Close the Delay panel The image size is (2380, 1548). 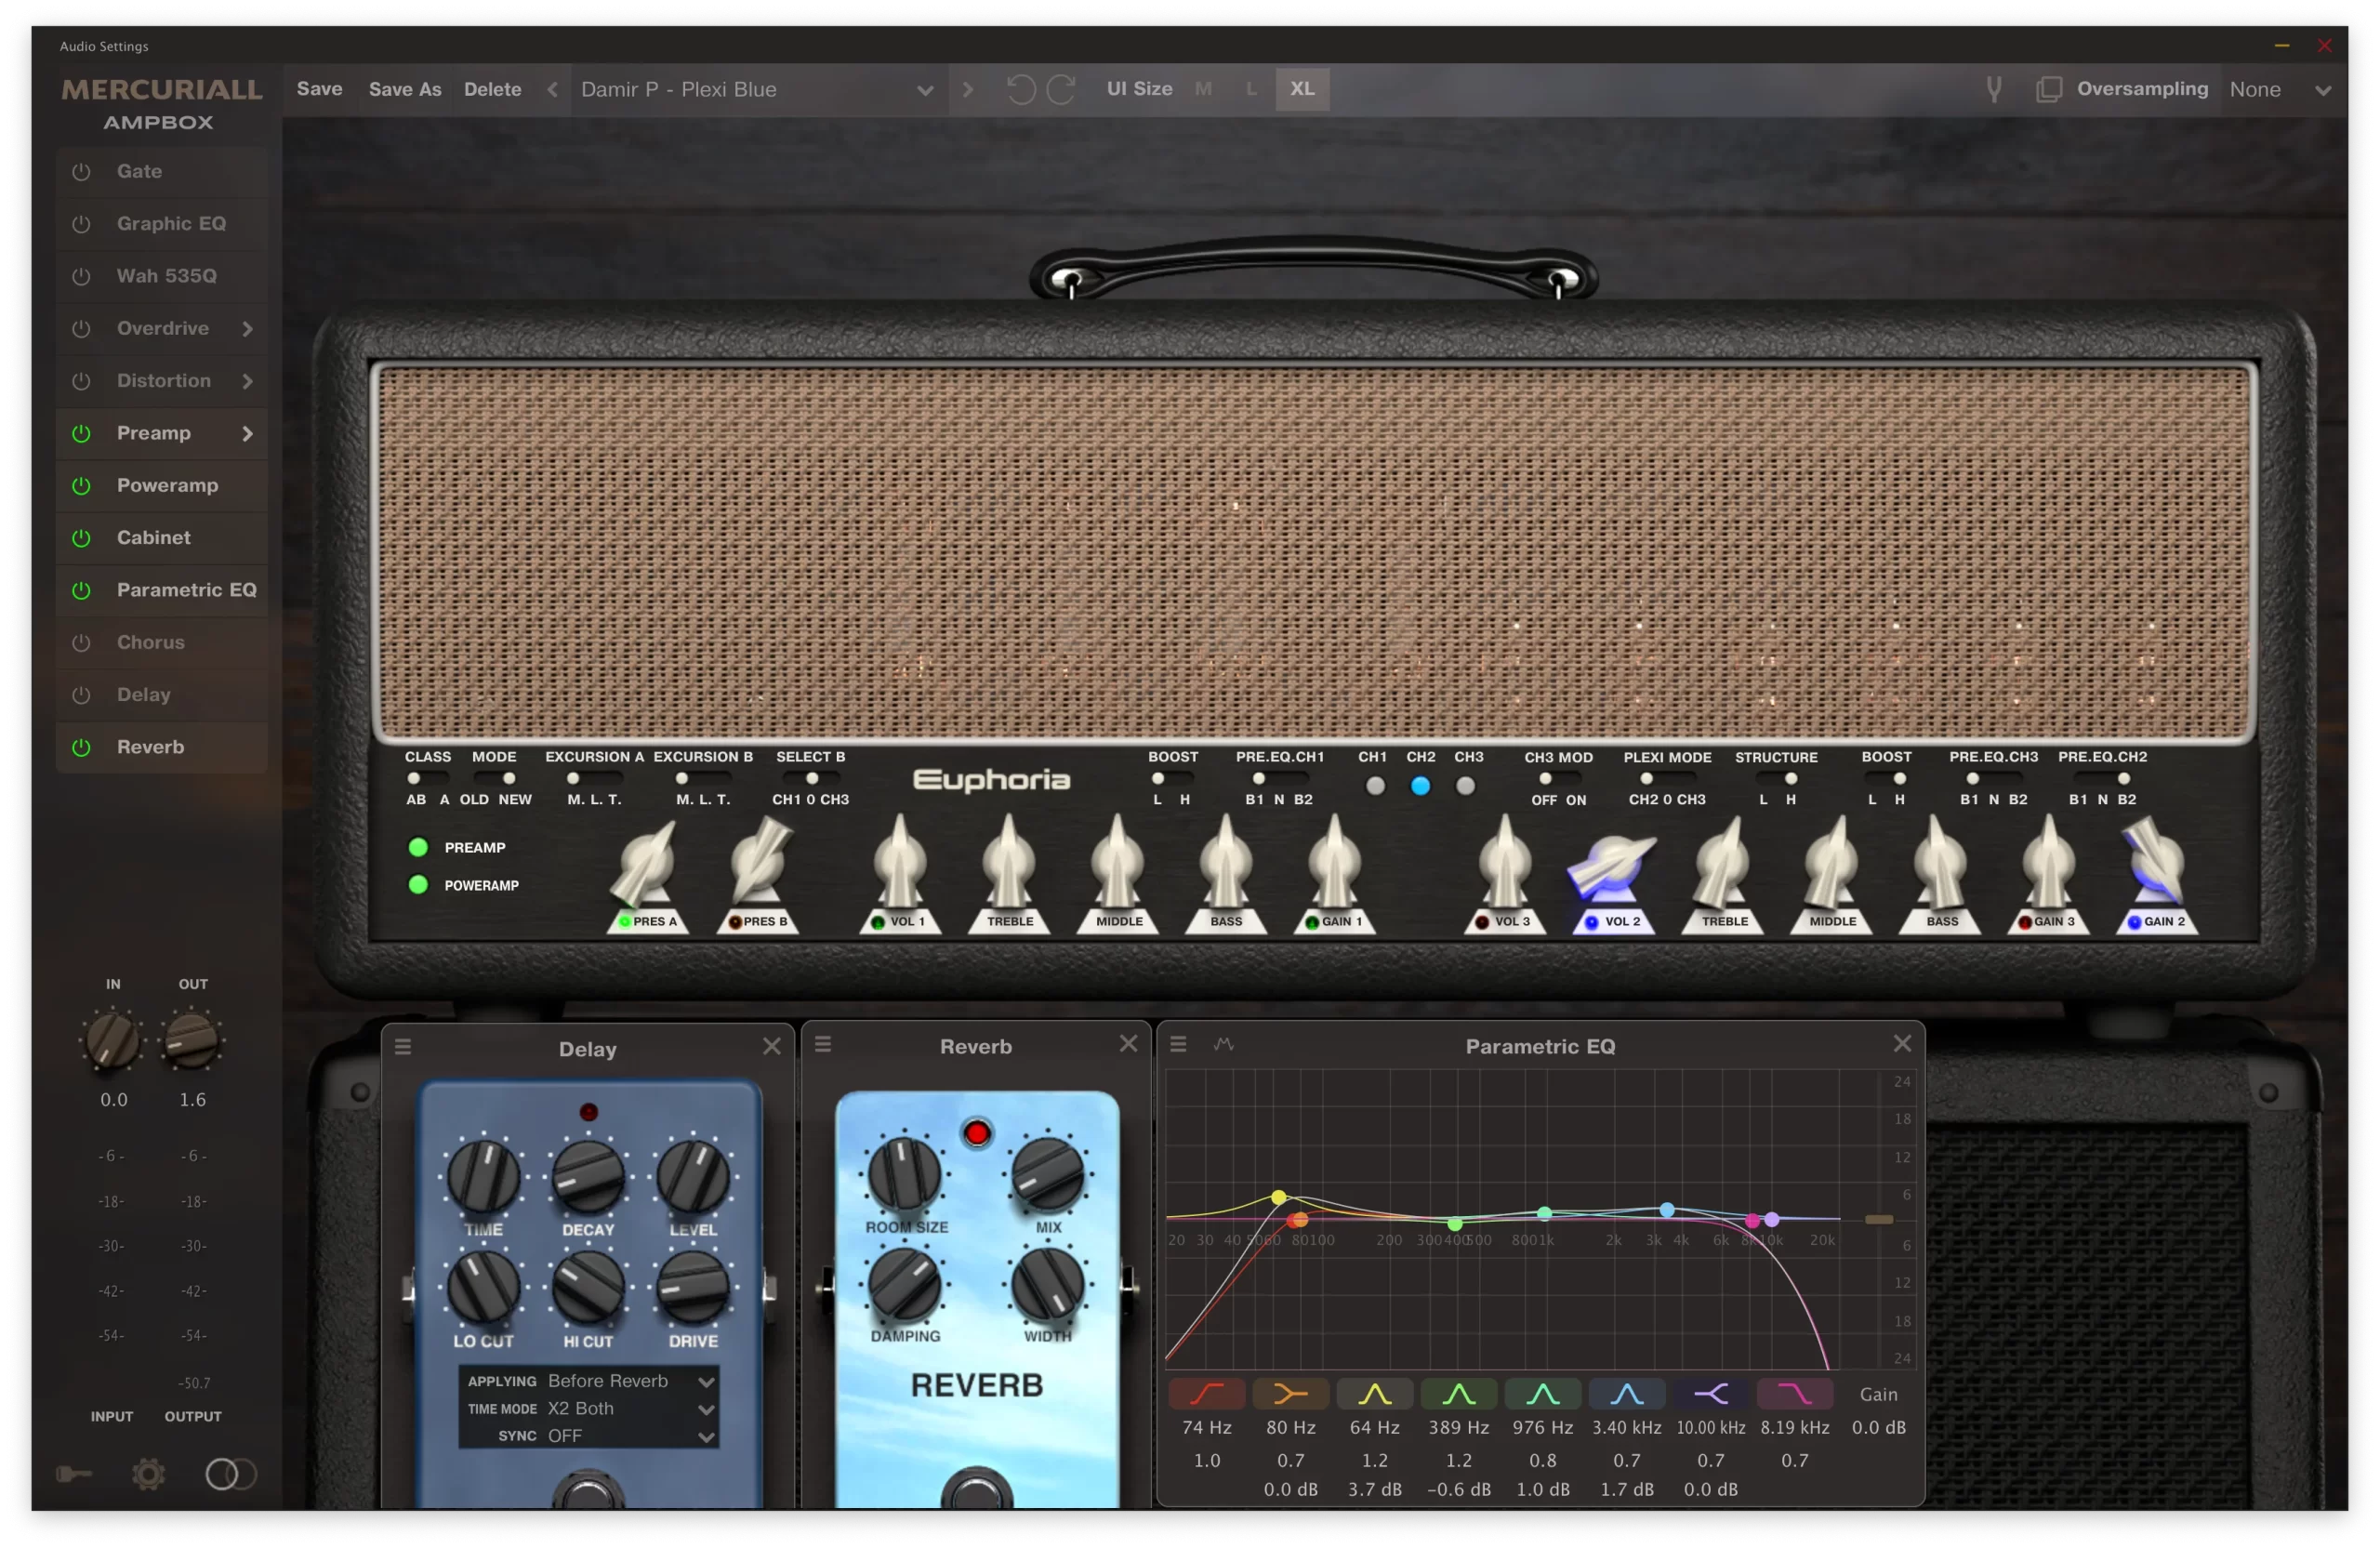coord(772,1046)
